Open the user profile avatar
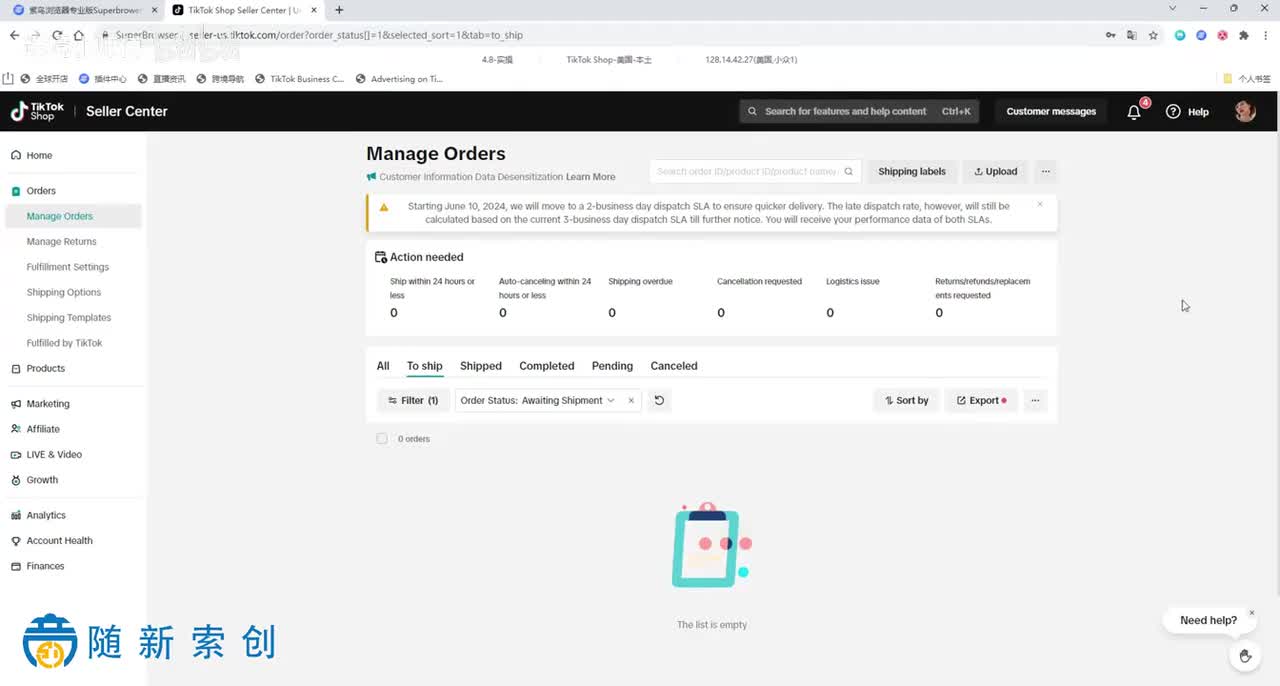Viewport: 1280px width, 686px height. [1245, 111]
